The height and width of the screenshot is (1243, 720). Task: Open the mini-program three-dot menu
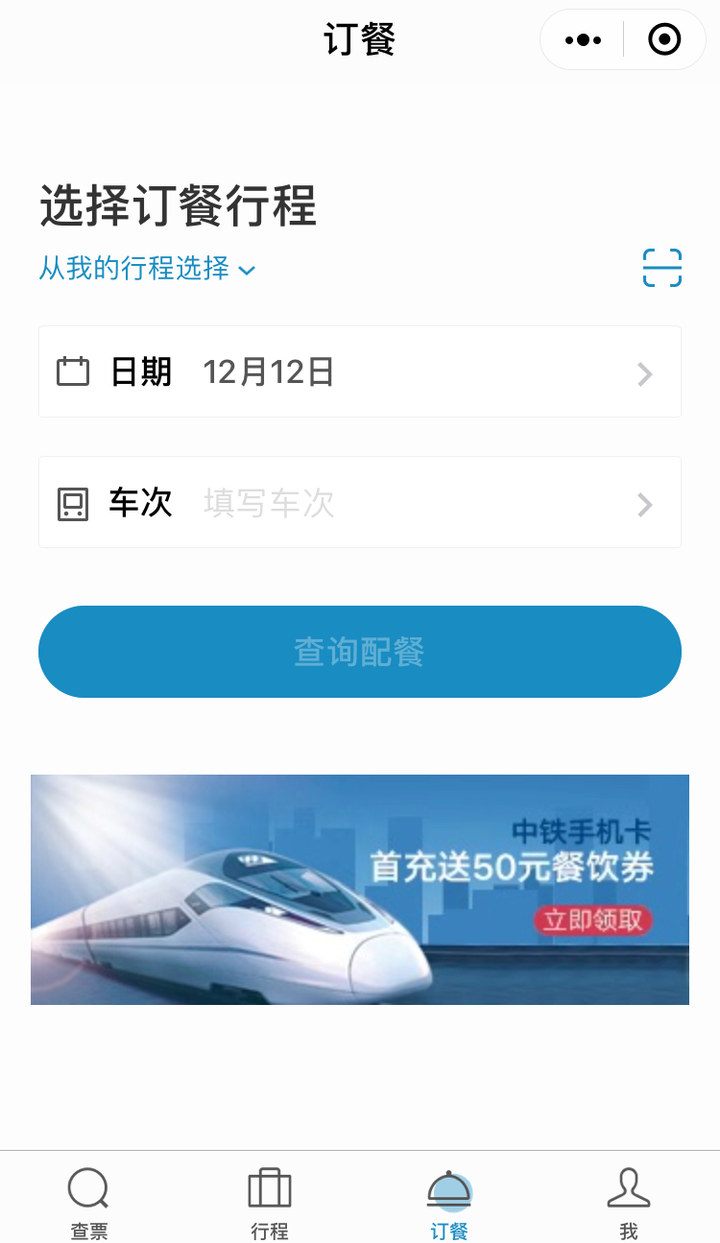click(583, 40)
